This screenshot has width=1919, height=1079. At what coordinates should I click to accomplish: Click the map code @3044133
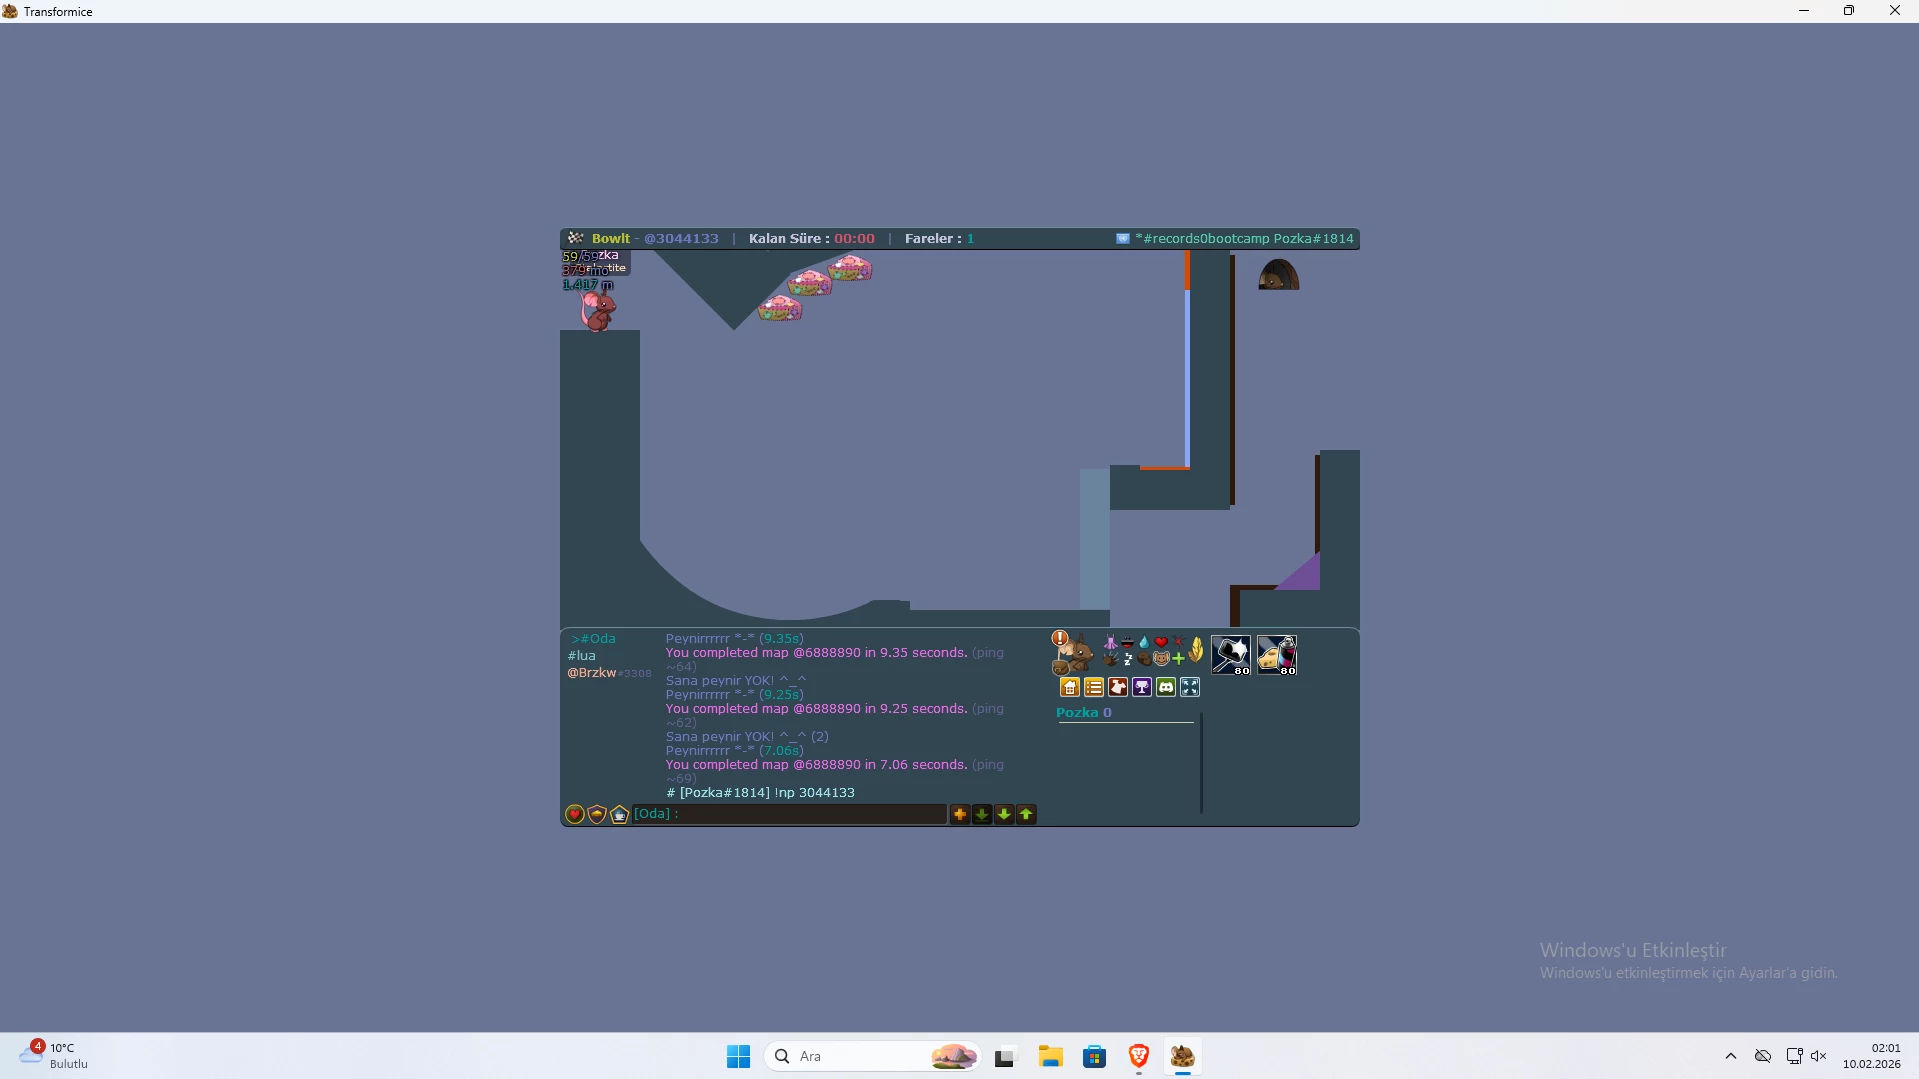click(x=681, y=239)
